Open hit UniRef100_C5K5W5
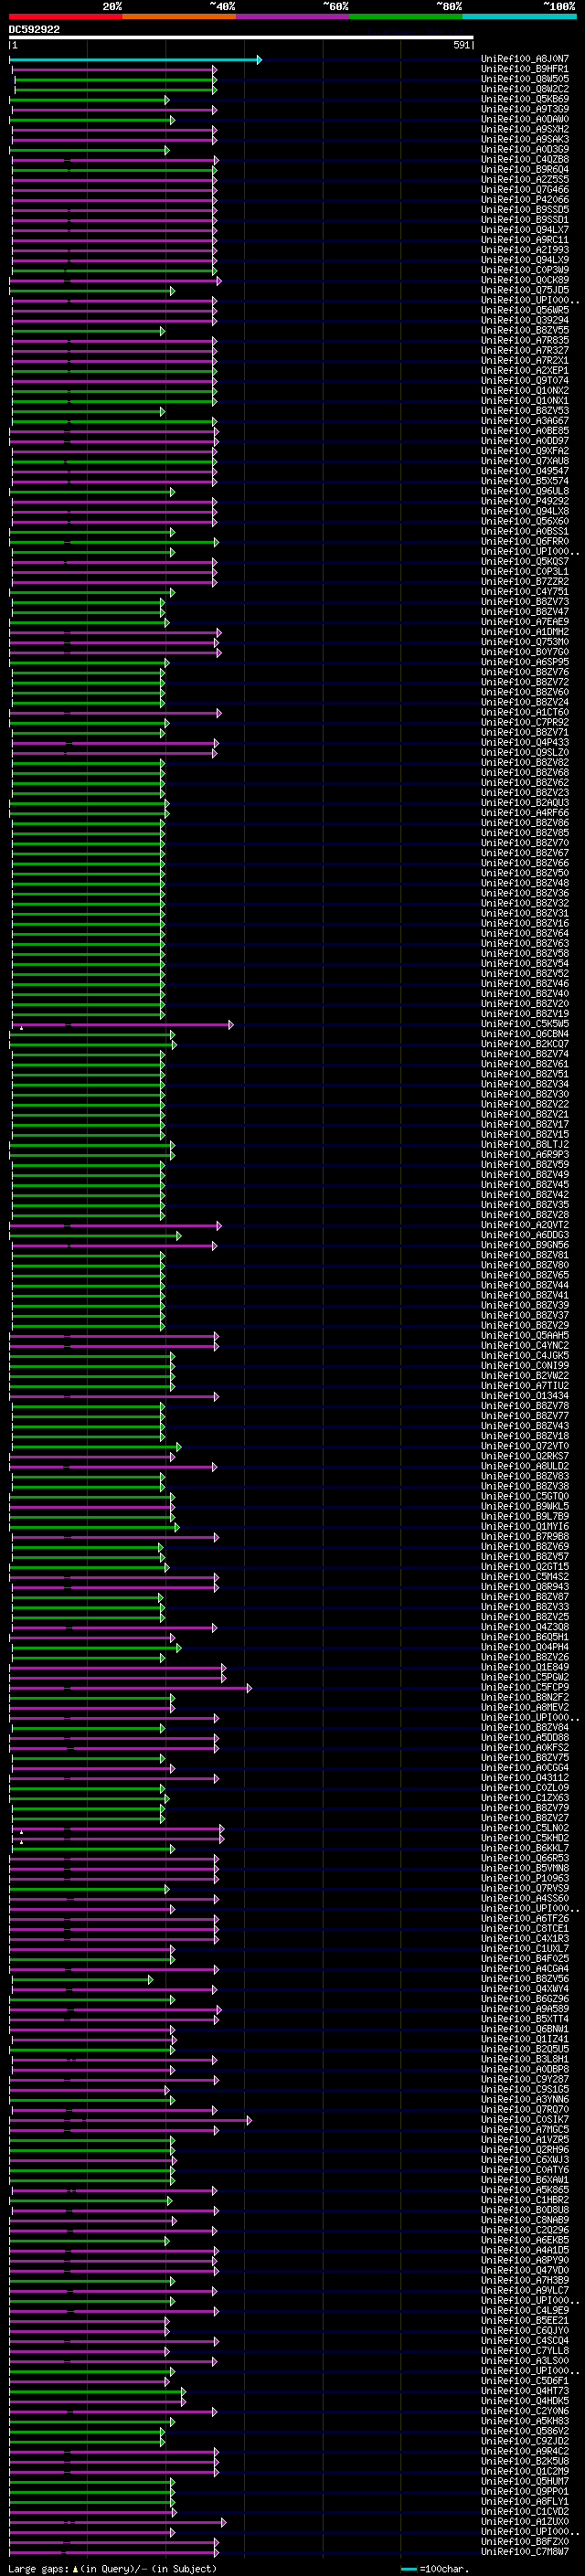Screen dimensions: 585x2576 point(525,1023)
